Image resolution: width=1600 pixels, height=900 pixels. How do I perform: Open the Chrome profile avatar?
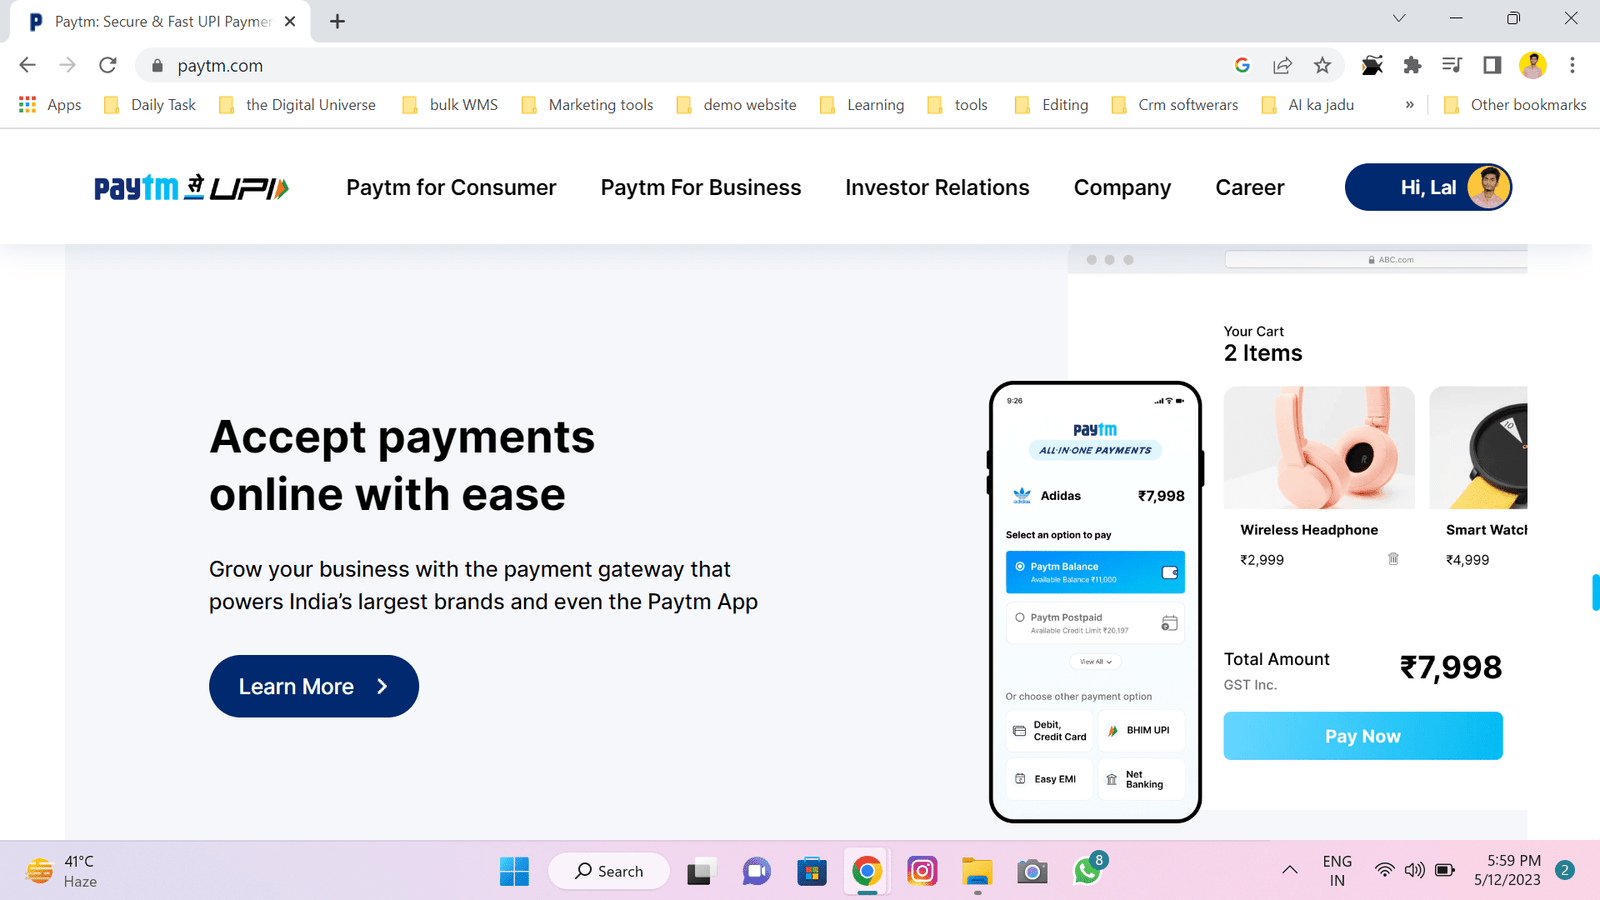(1532, 65)
